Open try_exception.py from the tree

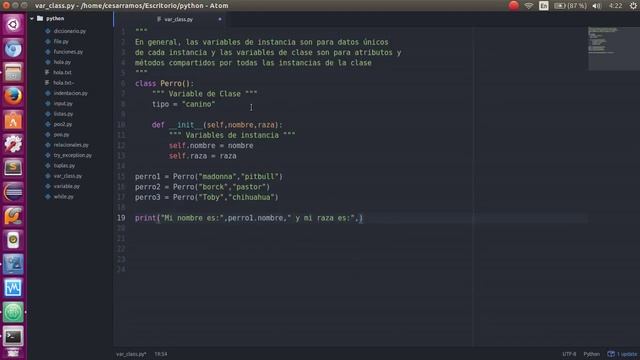coord(73,155)
